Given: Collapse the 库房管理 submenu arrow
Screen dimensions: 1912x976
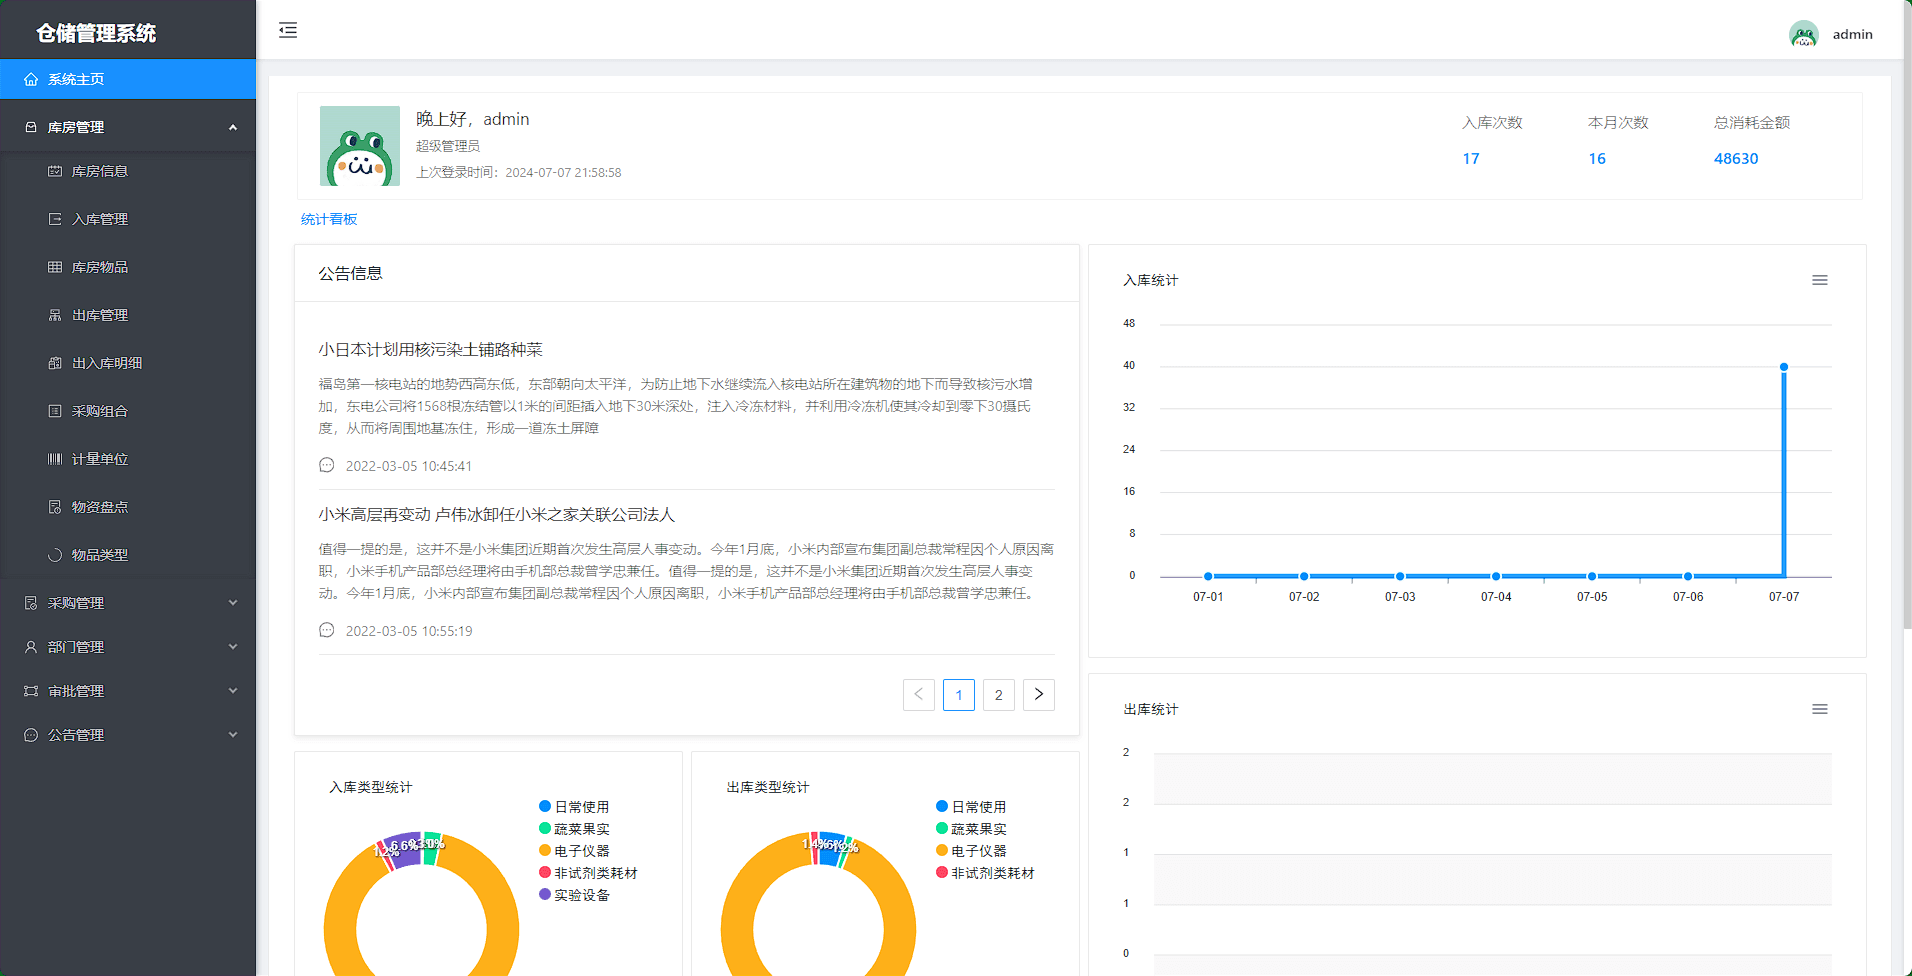Looking at the screenshot, I should [x=233, y=127].
